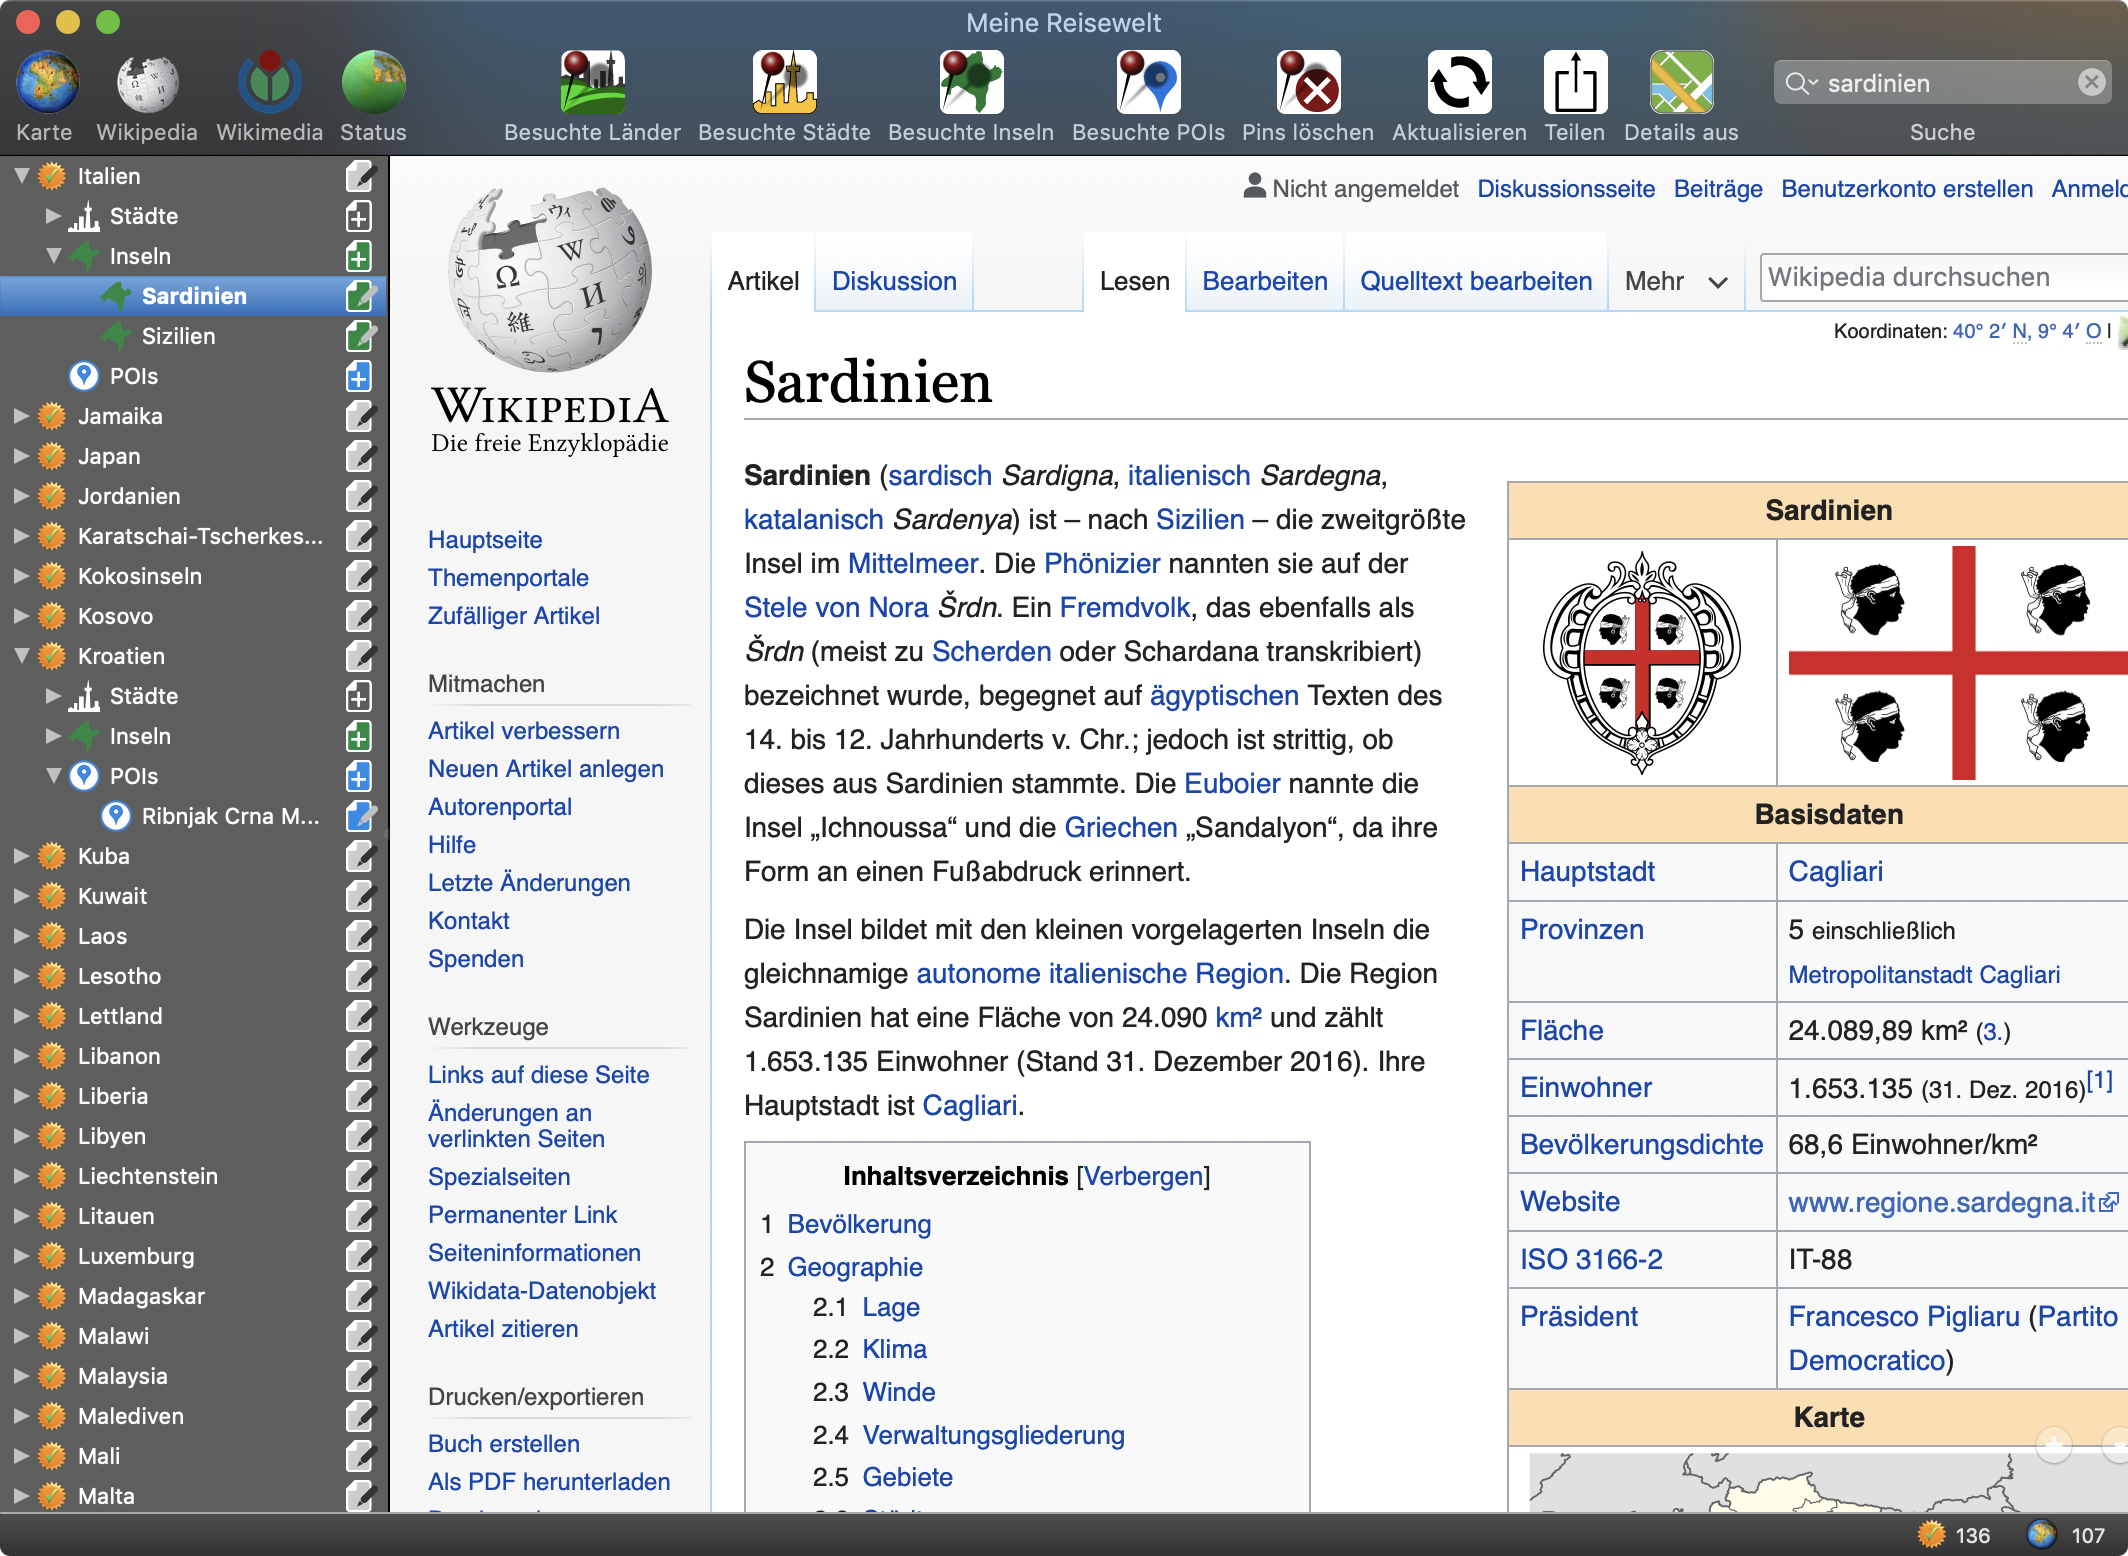
Task: Open the Mehr dropdown on Wikipedia
Action: [x=1676, y=281]
